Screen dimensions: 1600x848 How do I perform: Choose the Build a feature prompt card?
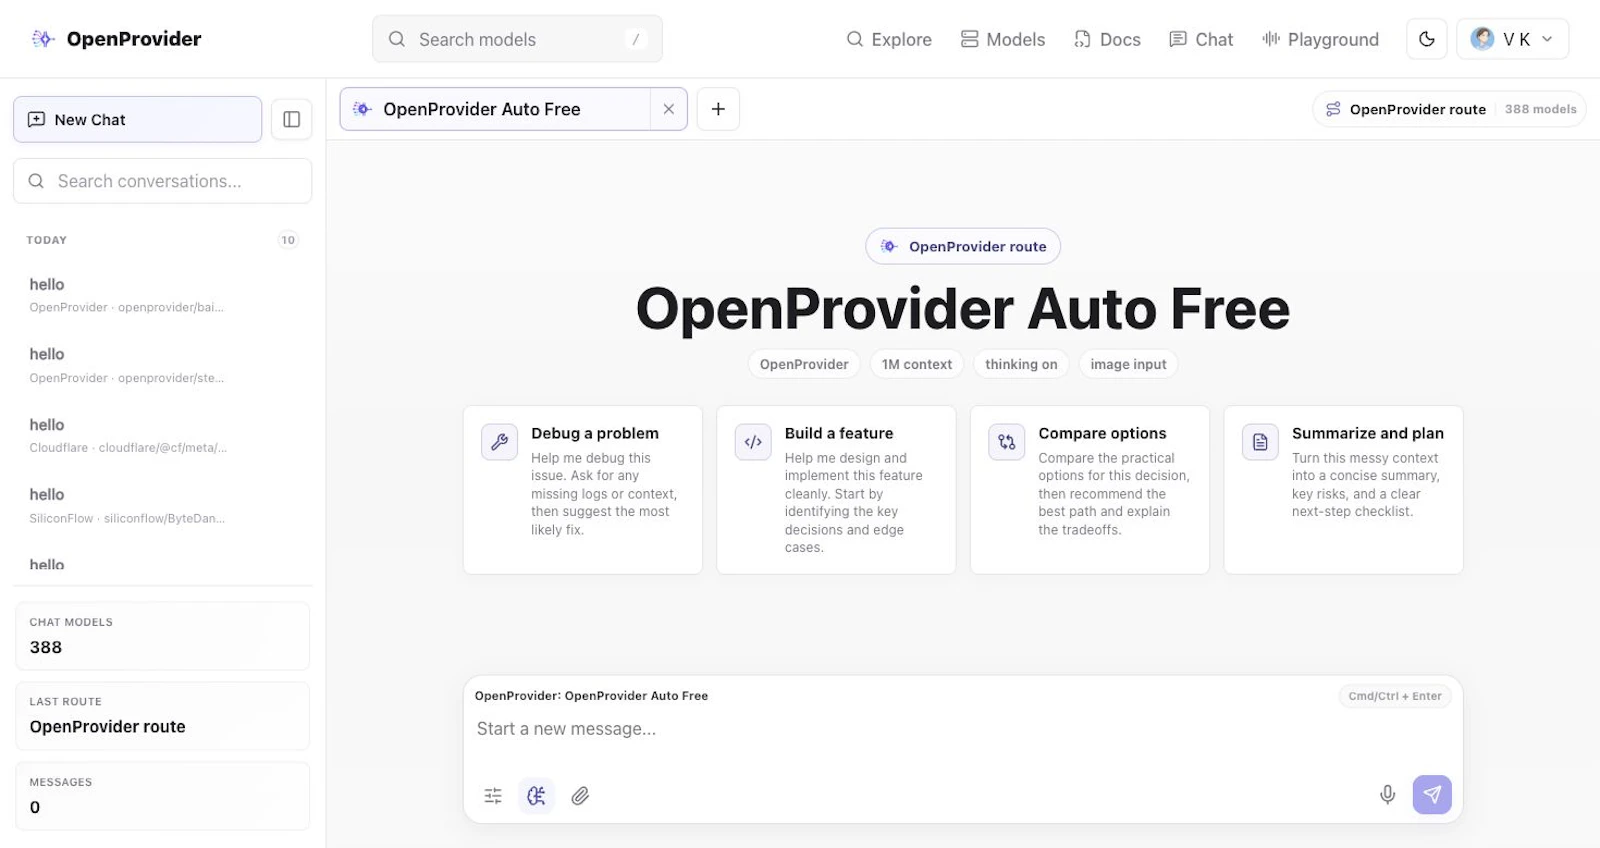pyautogui.click(x=836, y=490)
